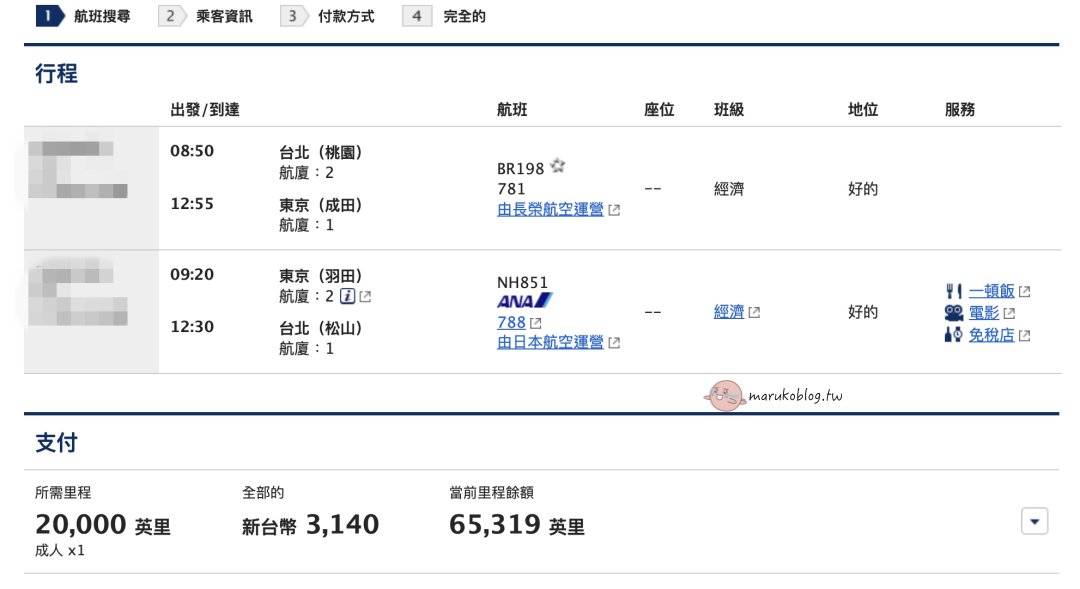Click the 地位 column header

862,110
